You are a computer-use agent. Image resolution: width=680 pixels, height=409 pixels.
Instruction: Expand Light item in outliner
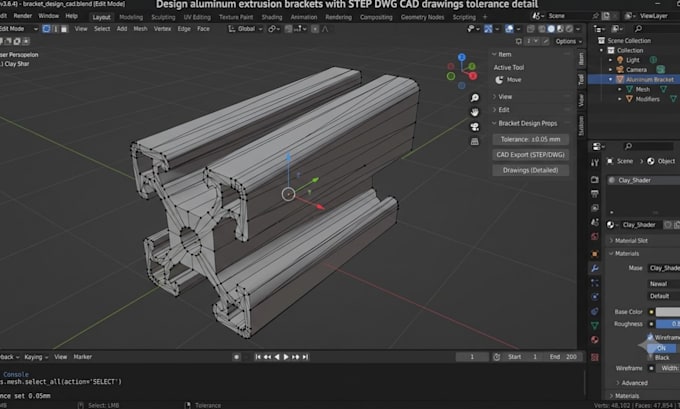click(x=610, y=60)
